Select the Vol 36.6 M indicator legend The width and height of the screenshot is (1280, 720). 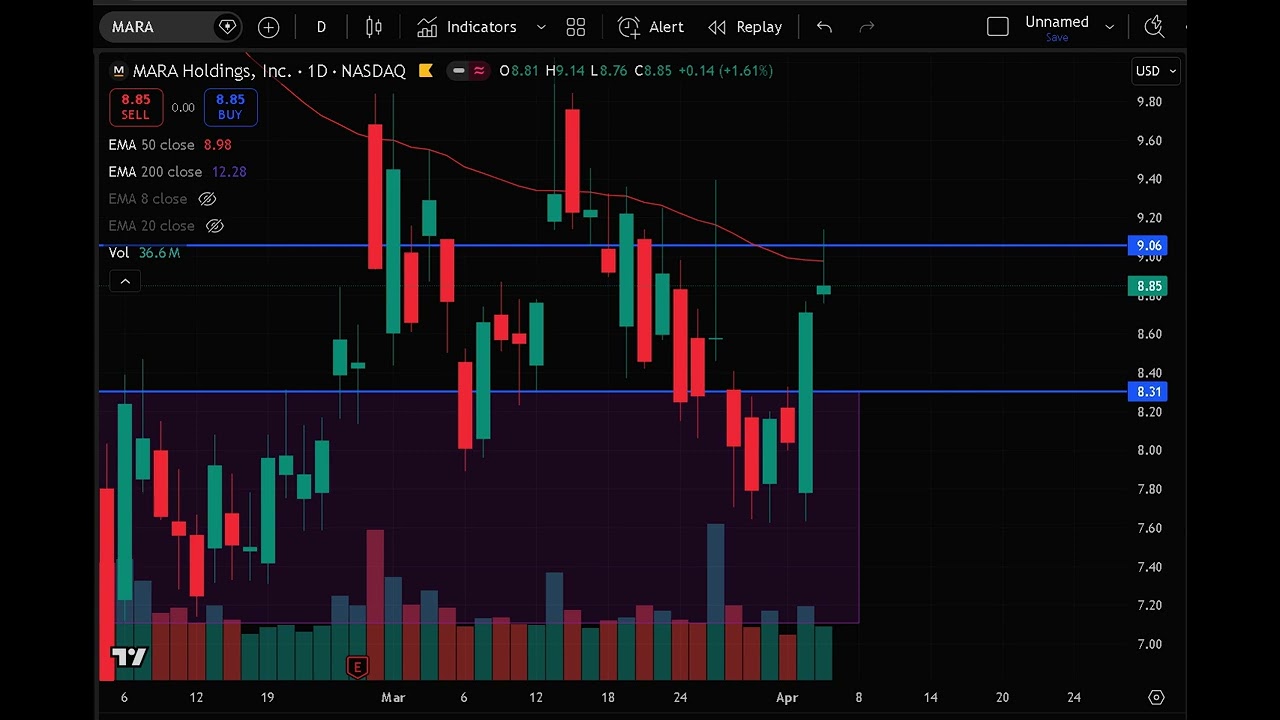144,253
